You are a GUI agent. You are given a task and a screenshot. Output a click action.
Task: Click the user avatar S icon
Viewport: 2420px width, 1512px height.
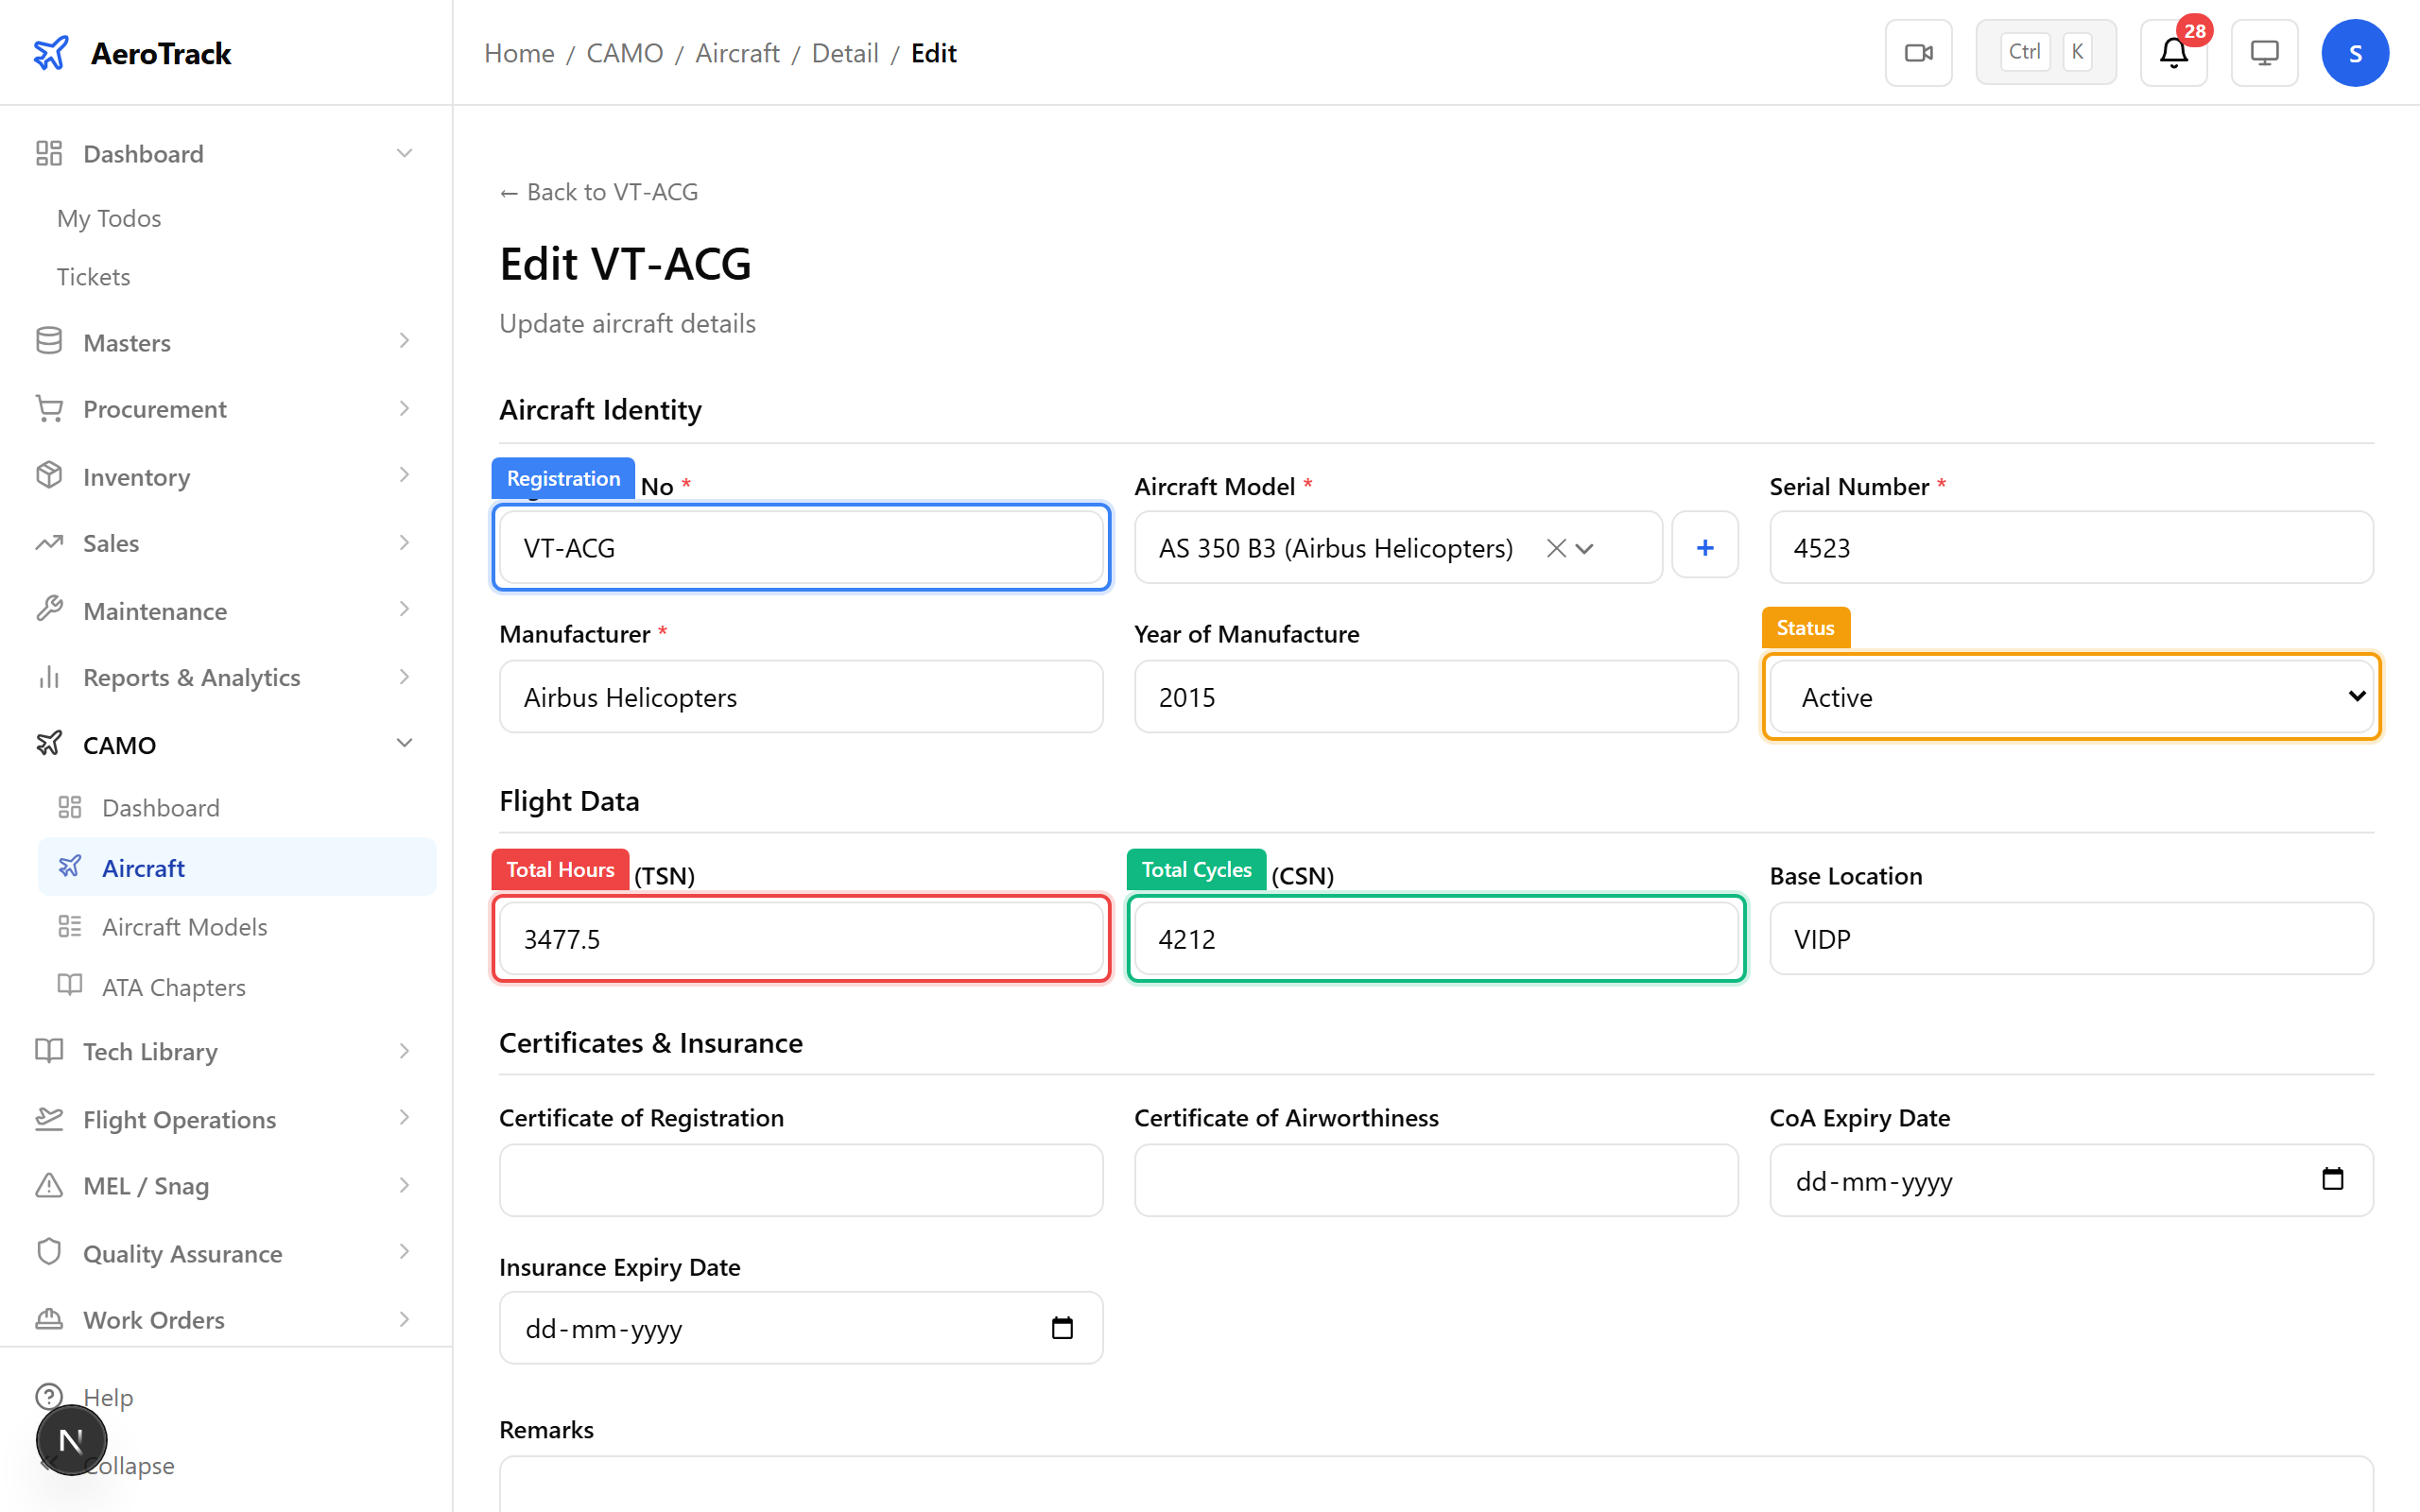tap(2354, 53)
